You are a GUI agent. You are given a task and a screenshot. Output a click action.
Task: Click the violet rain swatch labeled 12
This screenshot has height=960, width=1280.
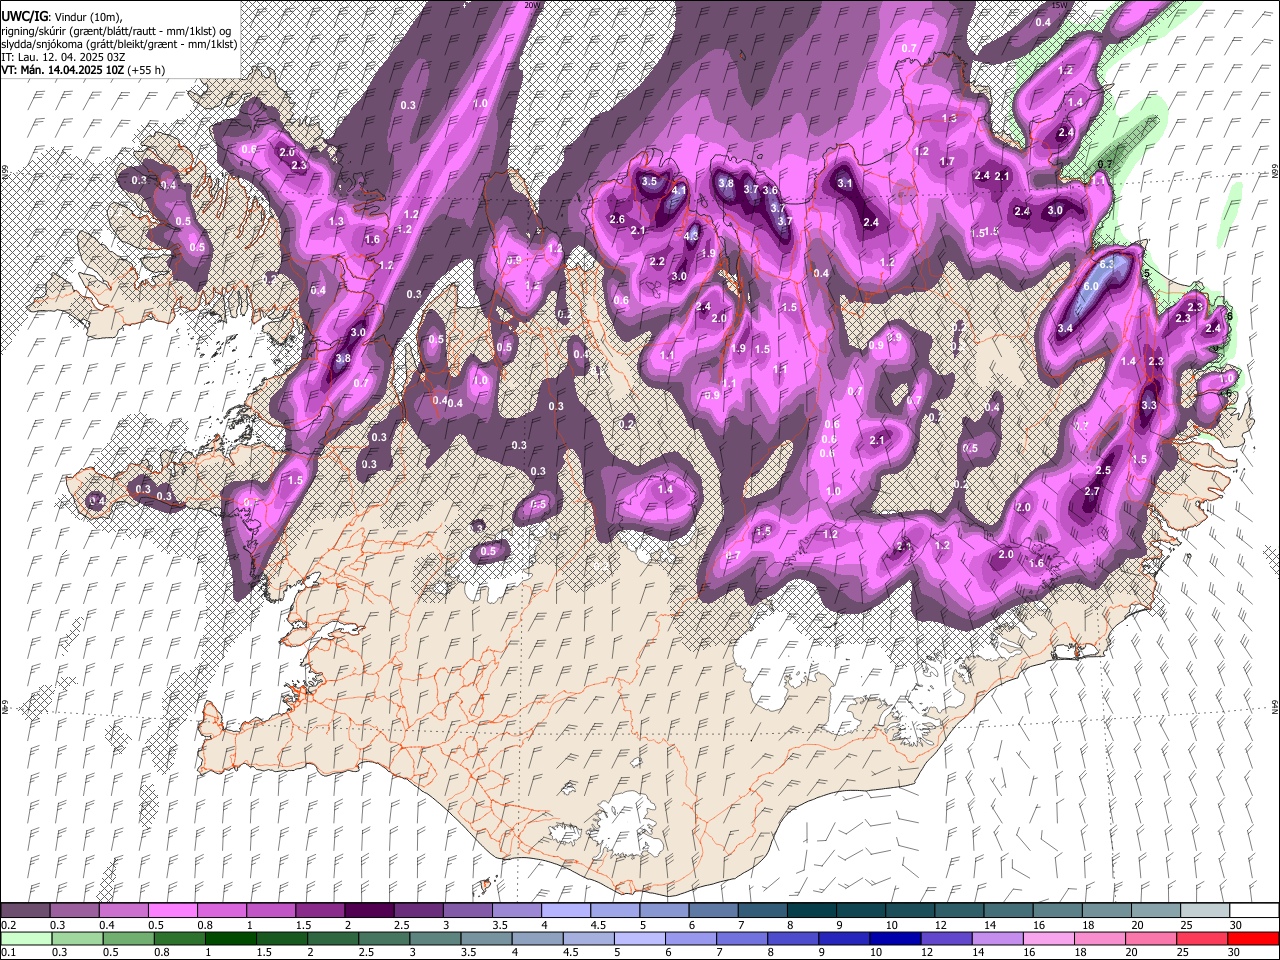[945, 938]
